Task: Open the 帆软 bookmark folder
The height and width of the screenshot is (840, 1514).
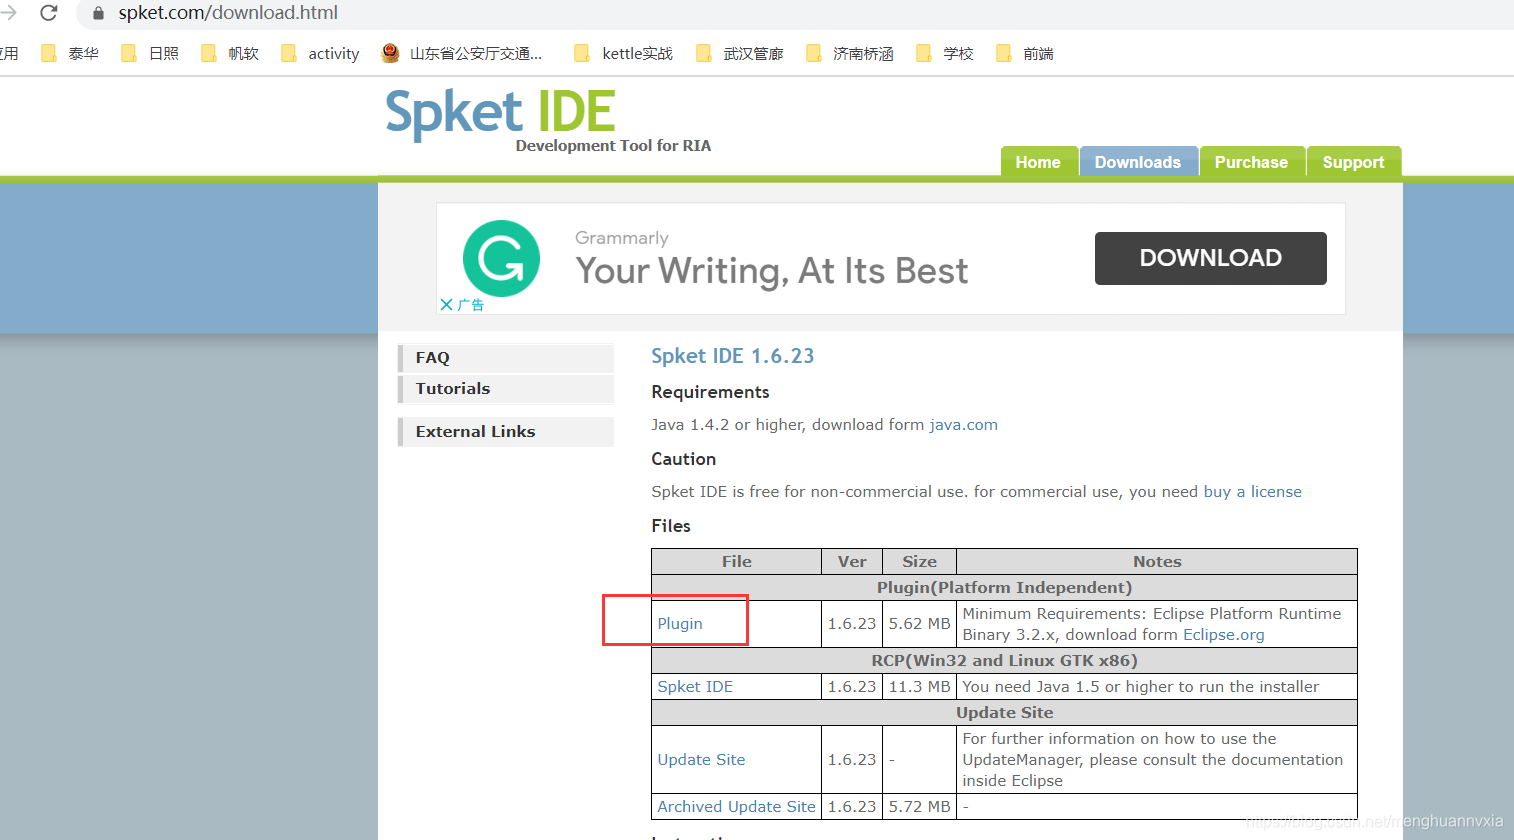Action: [x=230, y=53]
